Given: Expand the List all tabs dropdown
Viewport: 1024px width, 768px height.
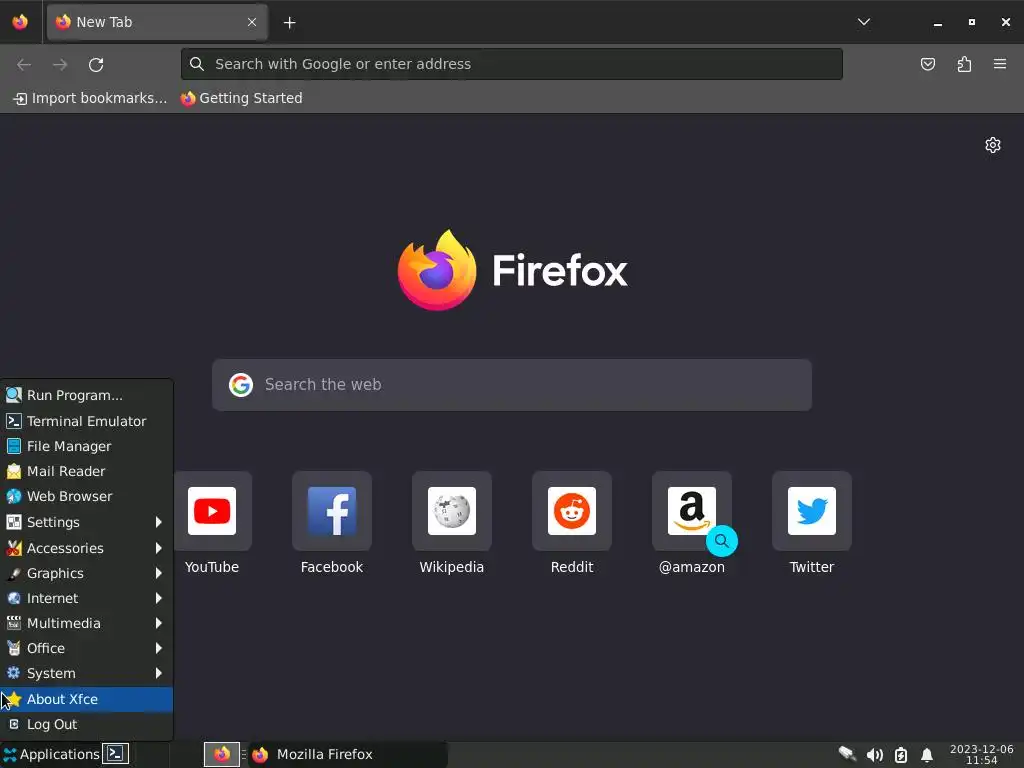Looking at the screenshot, I should pos(863,22).
